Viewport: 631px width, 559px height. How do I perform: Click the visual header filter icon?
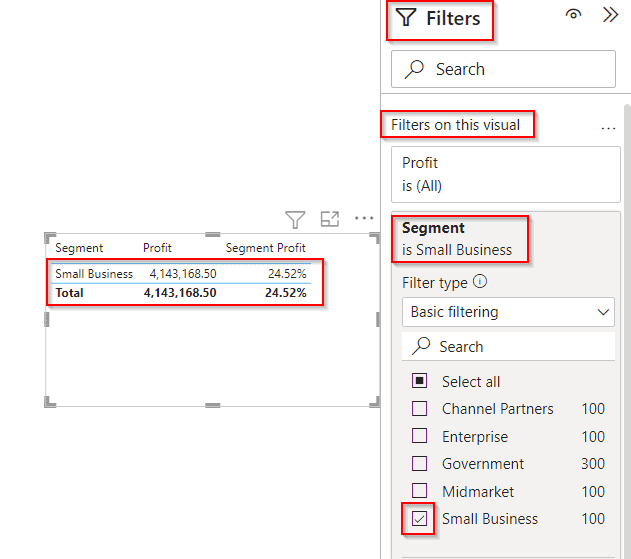click(295, 219)
